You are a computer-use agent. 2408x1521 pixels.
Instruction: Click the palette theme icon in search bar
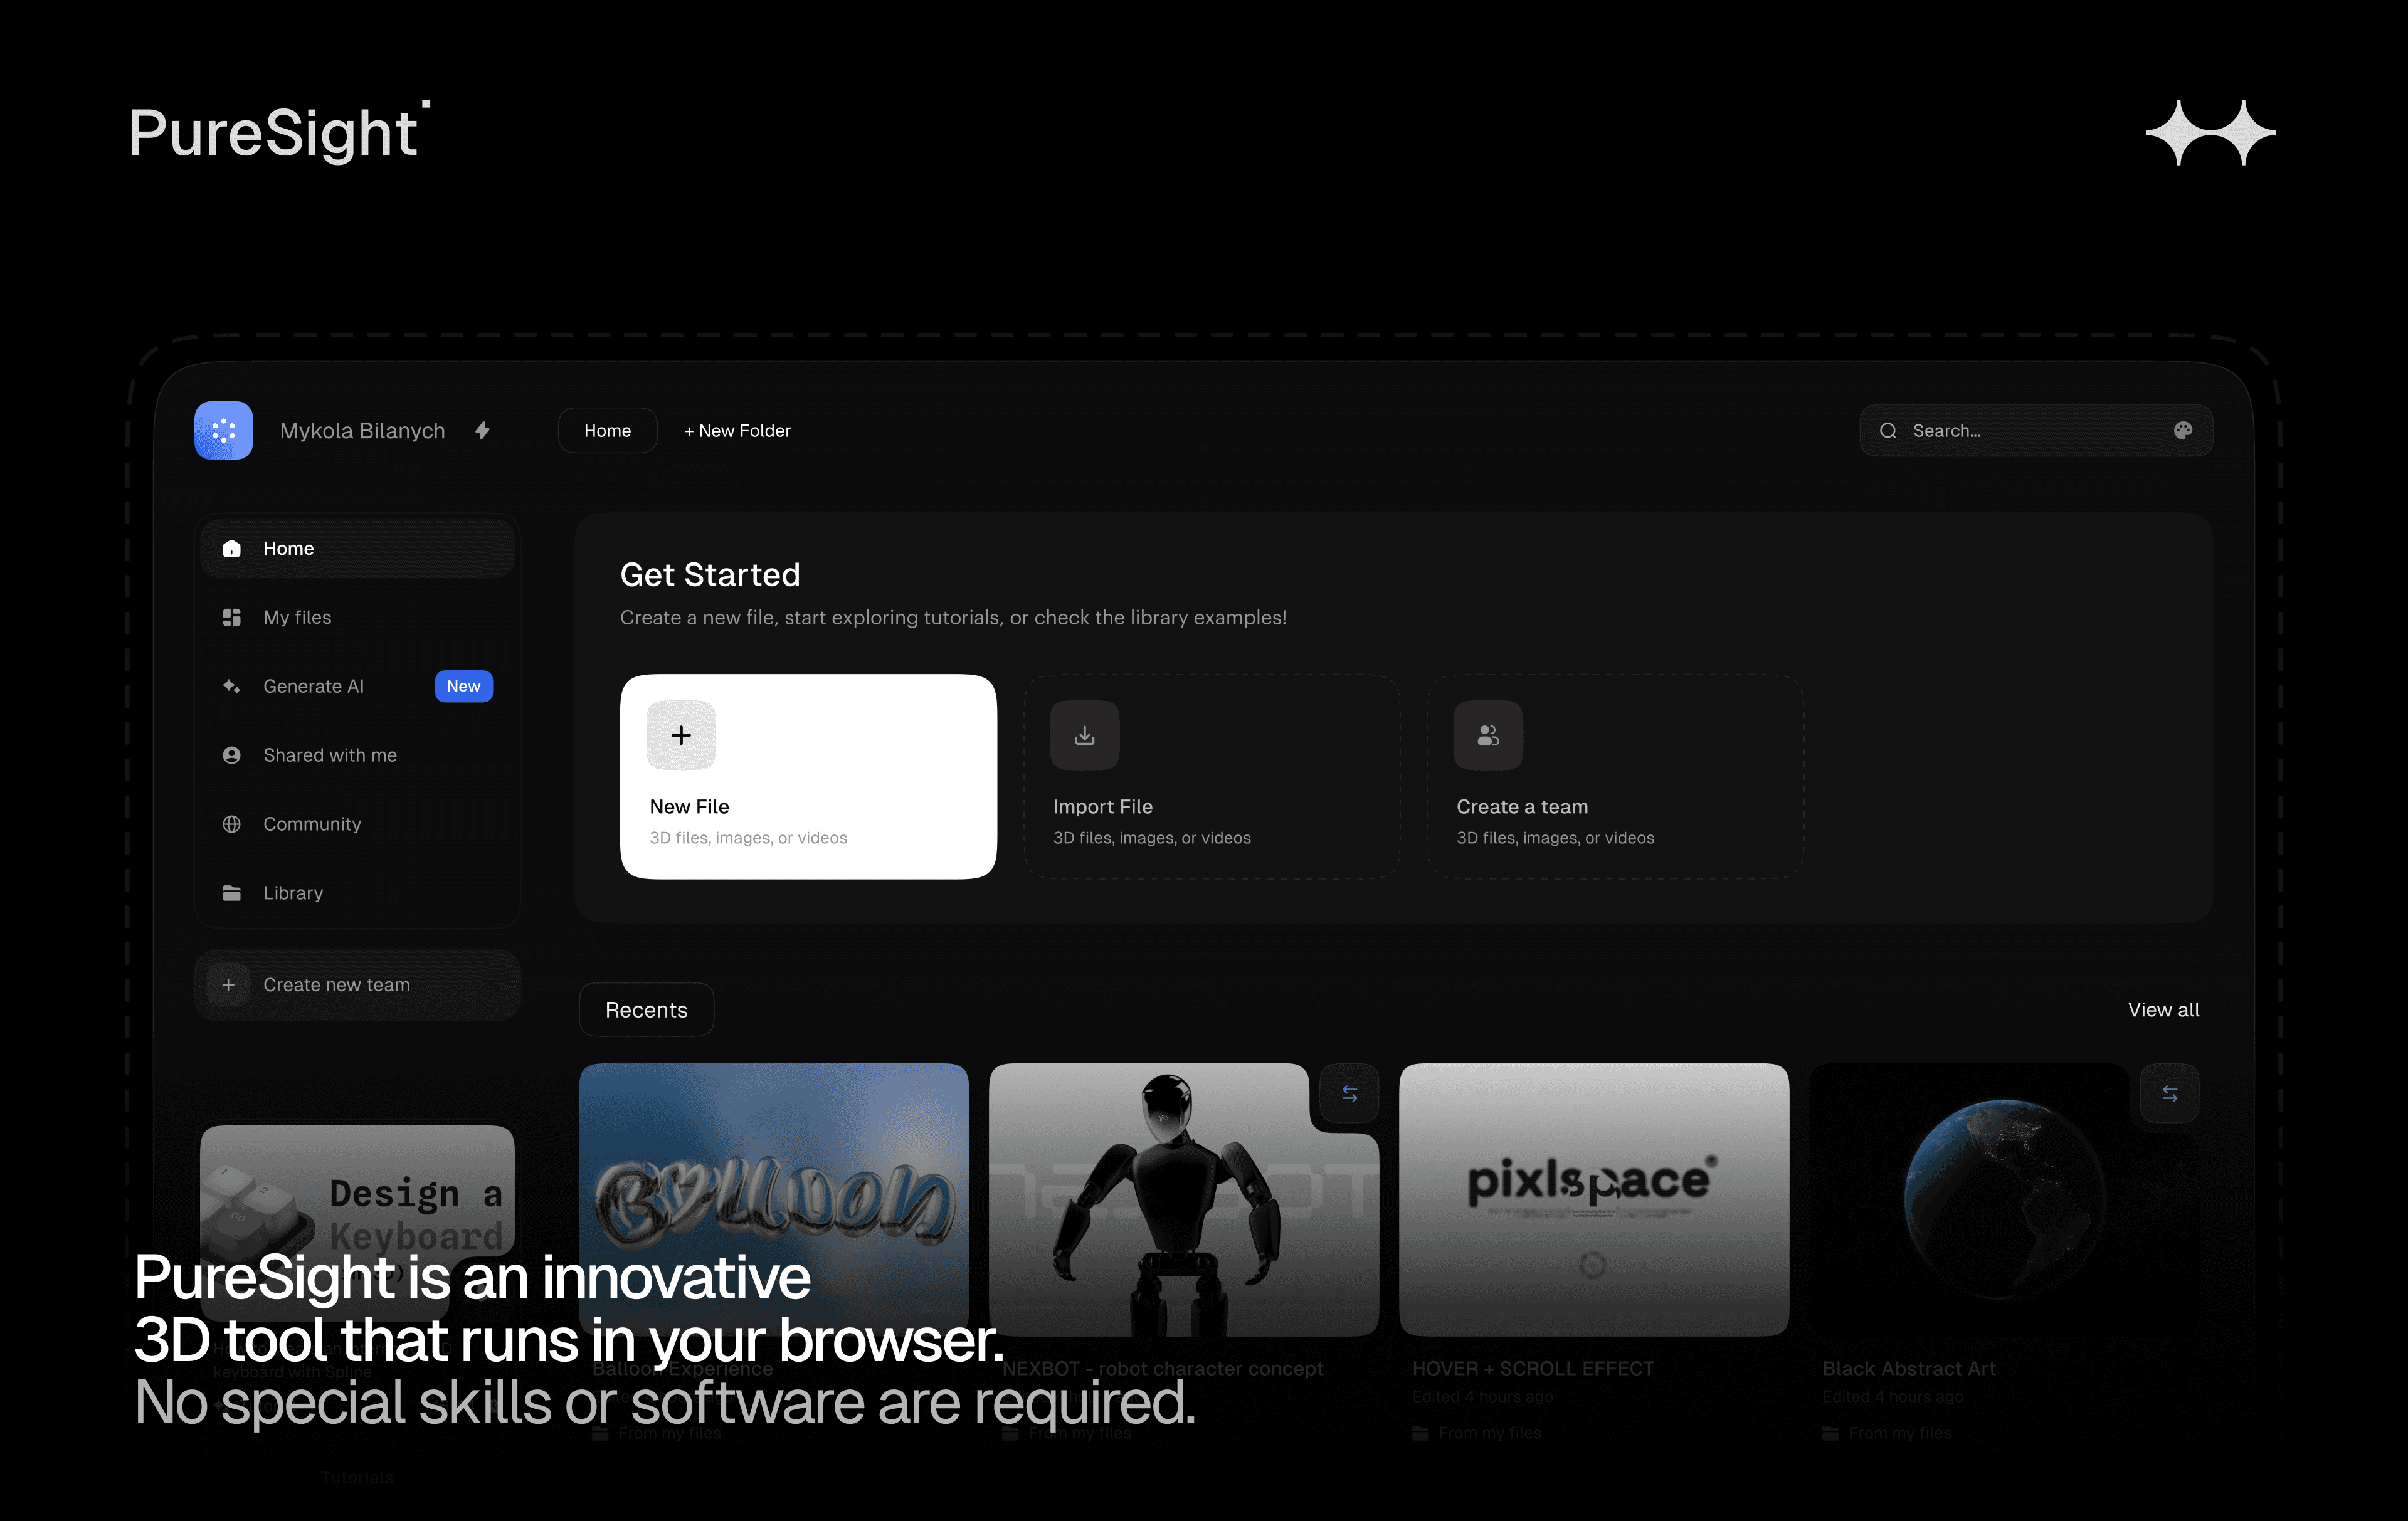coord(2182,430)
